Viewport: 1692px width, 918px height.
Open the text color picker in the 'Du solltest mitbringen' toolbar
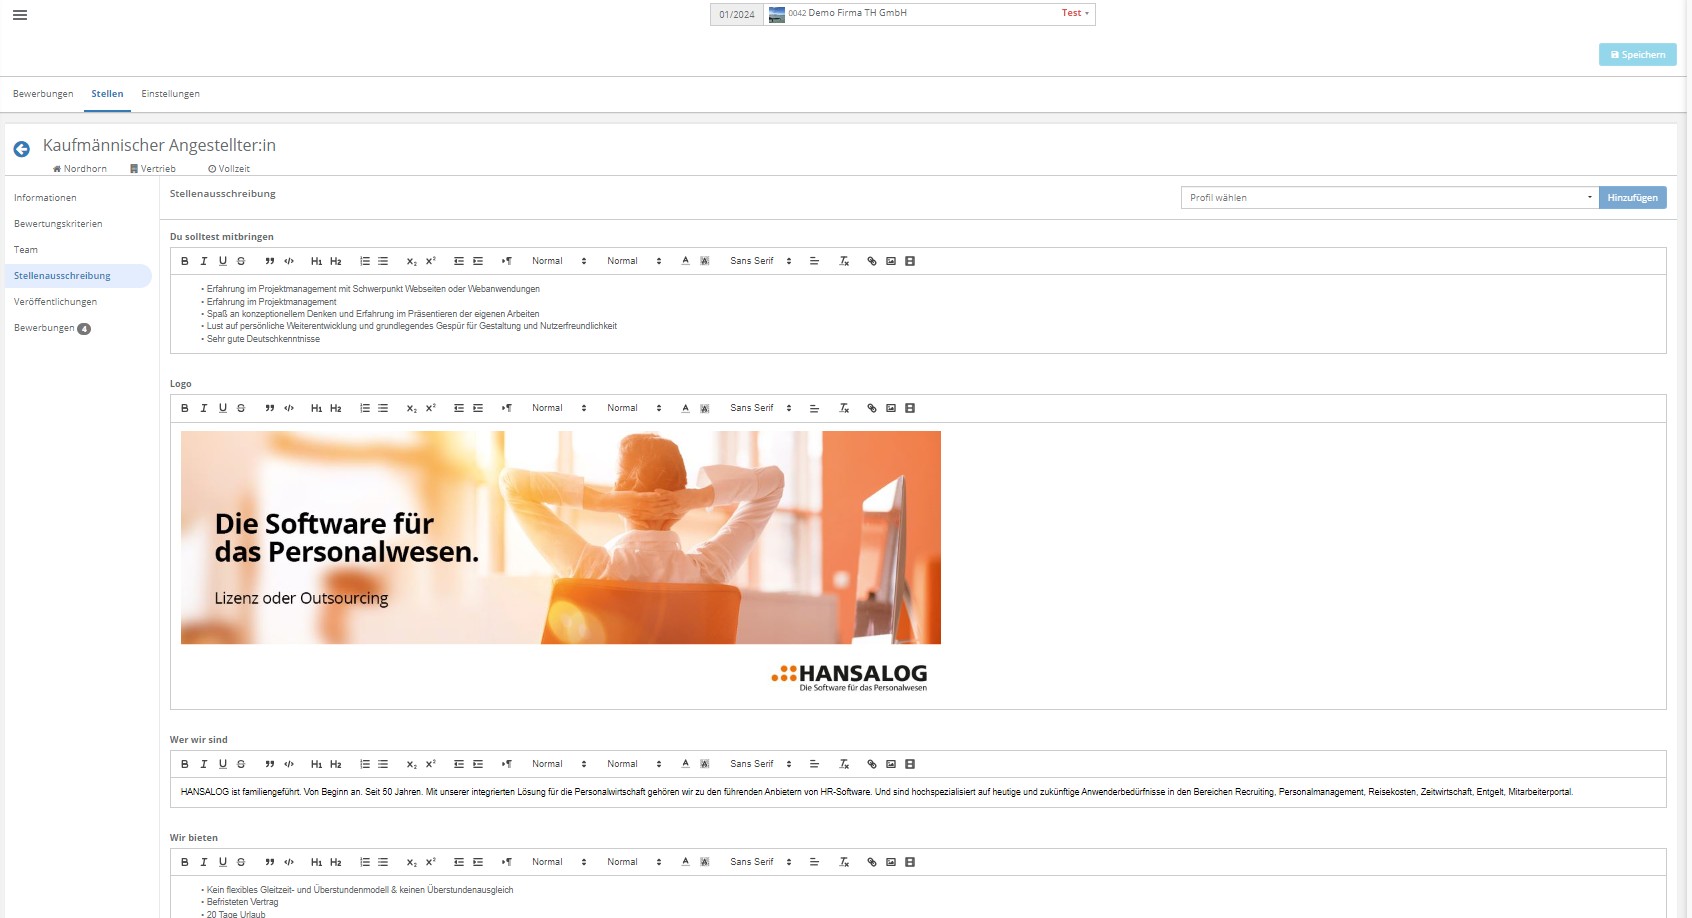(685, 261)
